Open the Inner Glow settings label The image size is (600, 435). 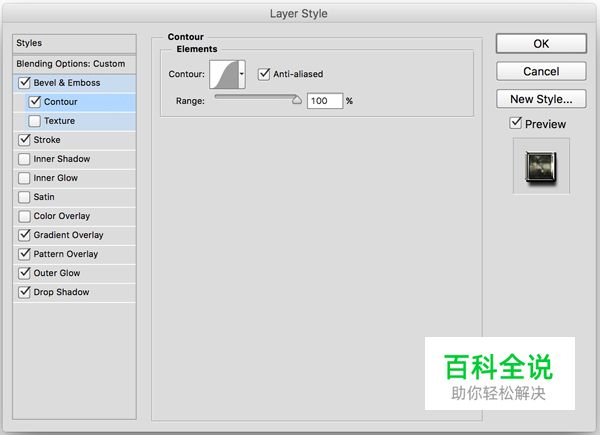pyautogui.click(x=55, y=178)
